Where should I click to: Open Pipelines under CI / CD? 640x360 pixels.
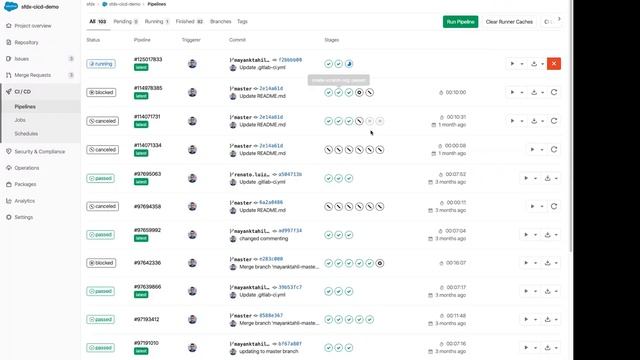tap(25, 107)
